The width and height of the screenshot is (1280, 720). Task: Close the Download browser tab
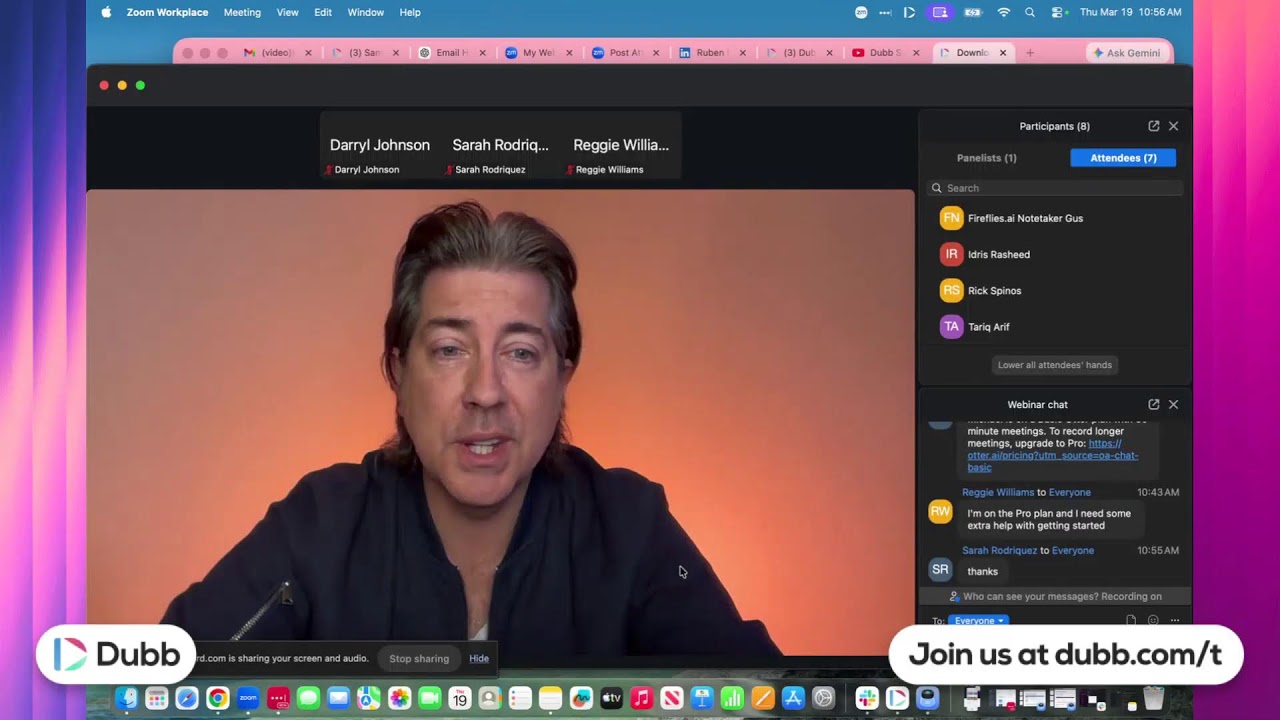click(1003, 53)
